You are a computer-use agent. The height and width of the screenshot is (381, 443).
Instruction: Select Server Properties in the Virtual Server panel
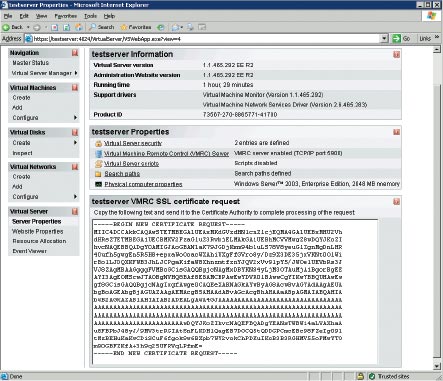pos(37,221)
